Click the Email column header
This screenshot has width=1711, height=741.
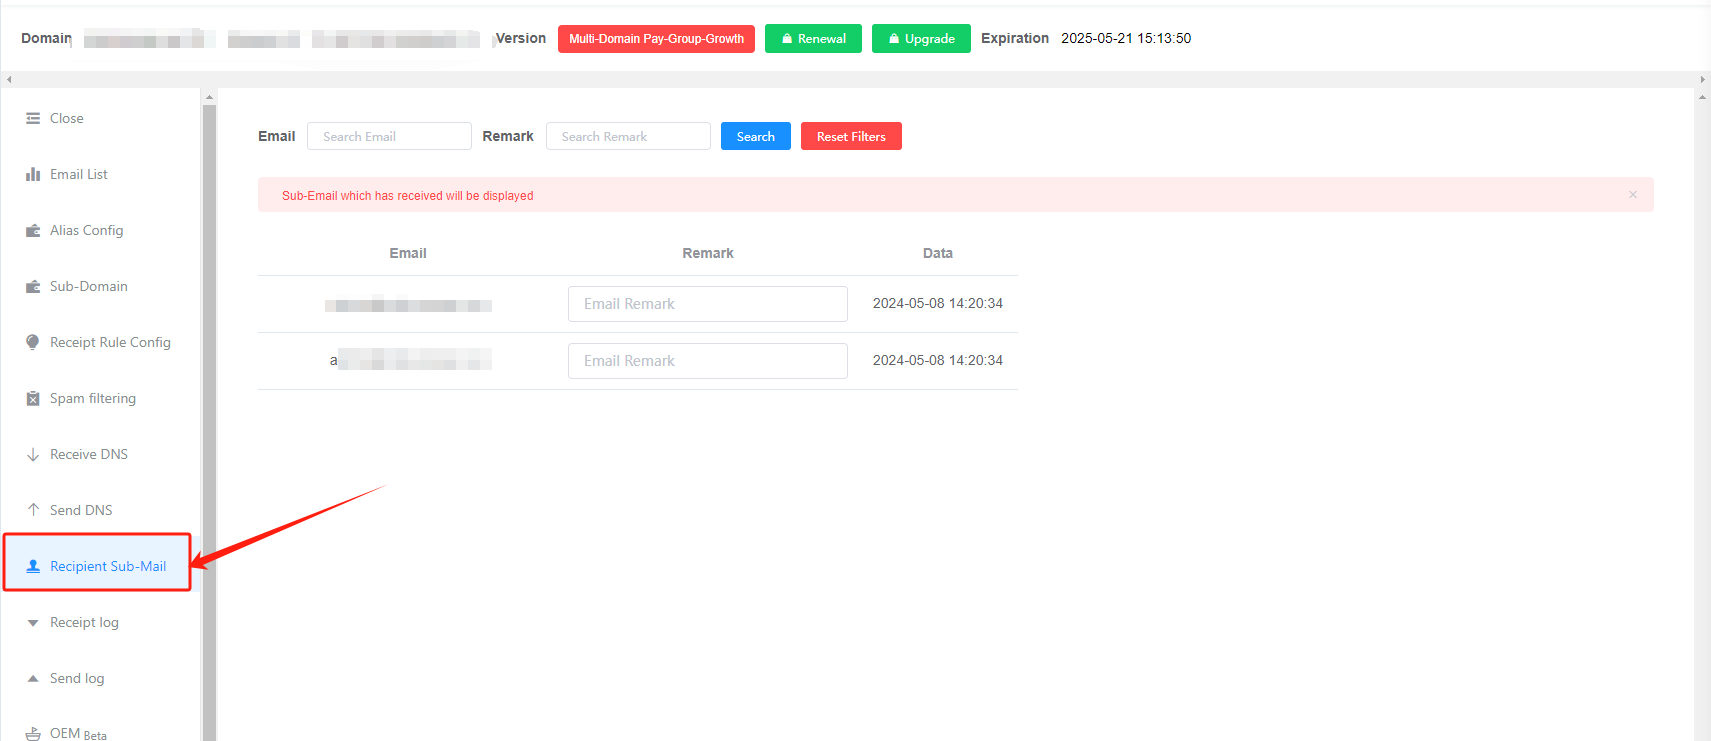[408, 253]
